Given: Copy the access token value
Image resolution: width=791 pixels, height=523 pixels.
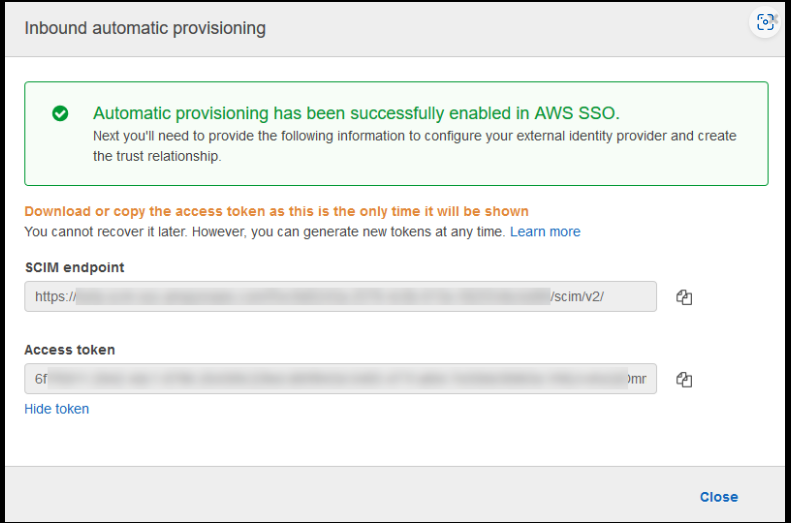Looking at the screenshot, I should tap(684, 379).
